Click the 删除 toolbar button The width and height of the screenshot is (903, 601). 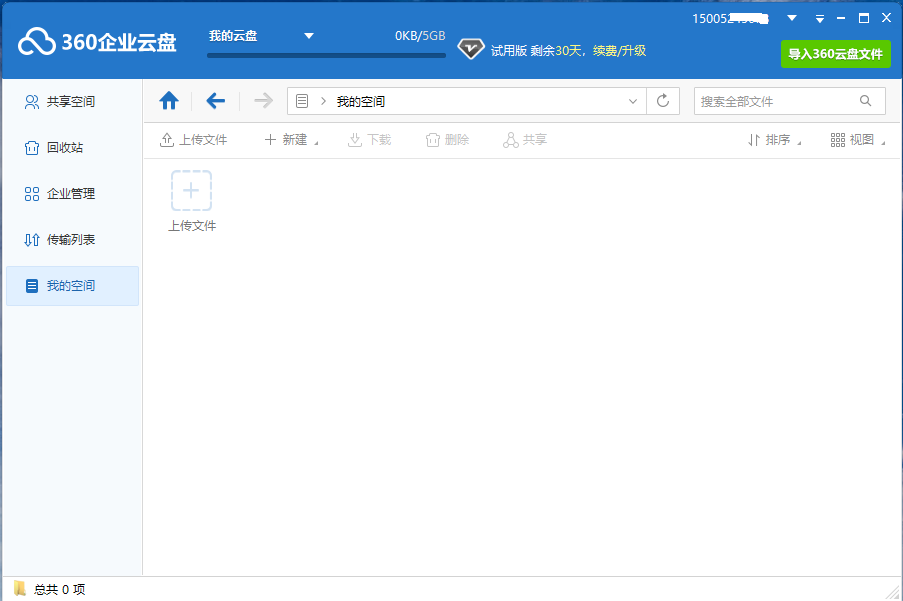click(447, 140)
